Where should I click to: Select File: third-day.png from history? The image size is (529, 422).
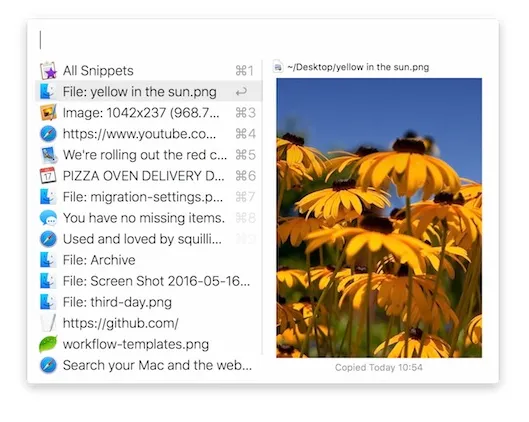coord(148,302)
